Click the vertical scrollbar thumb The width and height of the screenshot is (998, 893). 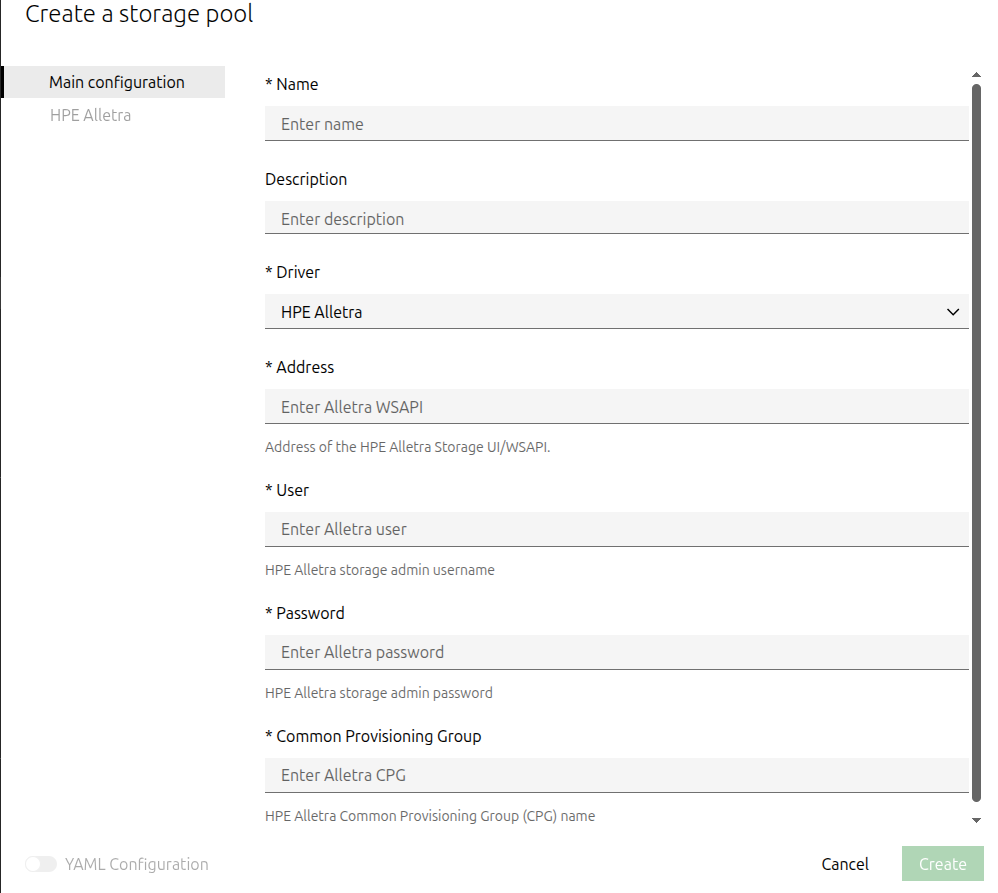977,440
